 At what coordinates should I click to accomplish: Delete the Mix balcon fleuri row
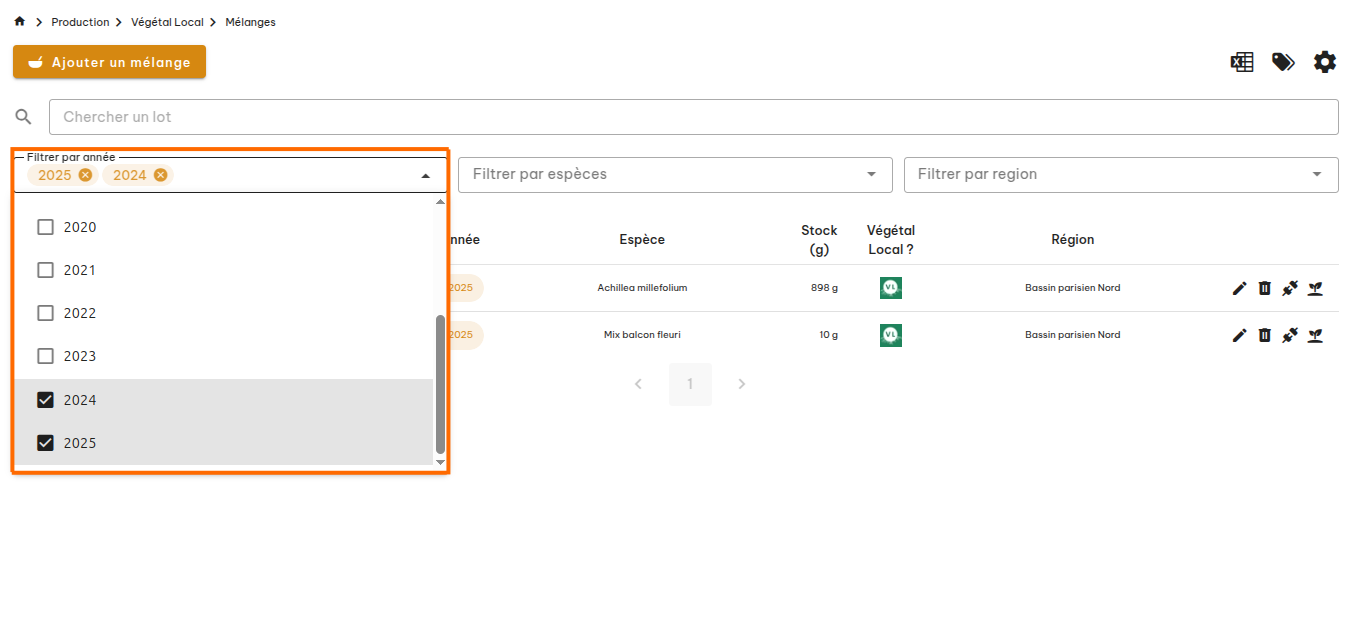[x=1264, y=335]
